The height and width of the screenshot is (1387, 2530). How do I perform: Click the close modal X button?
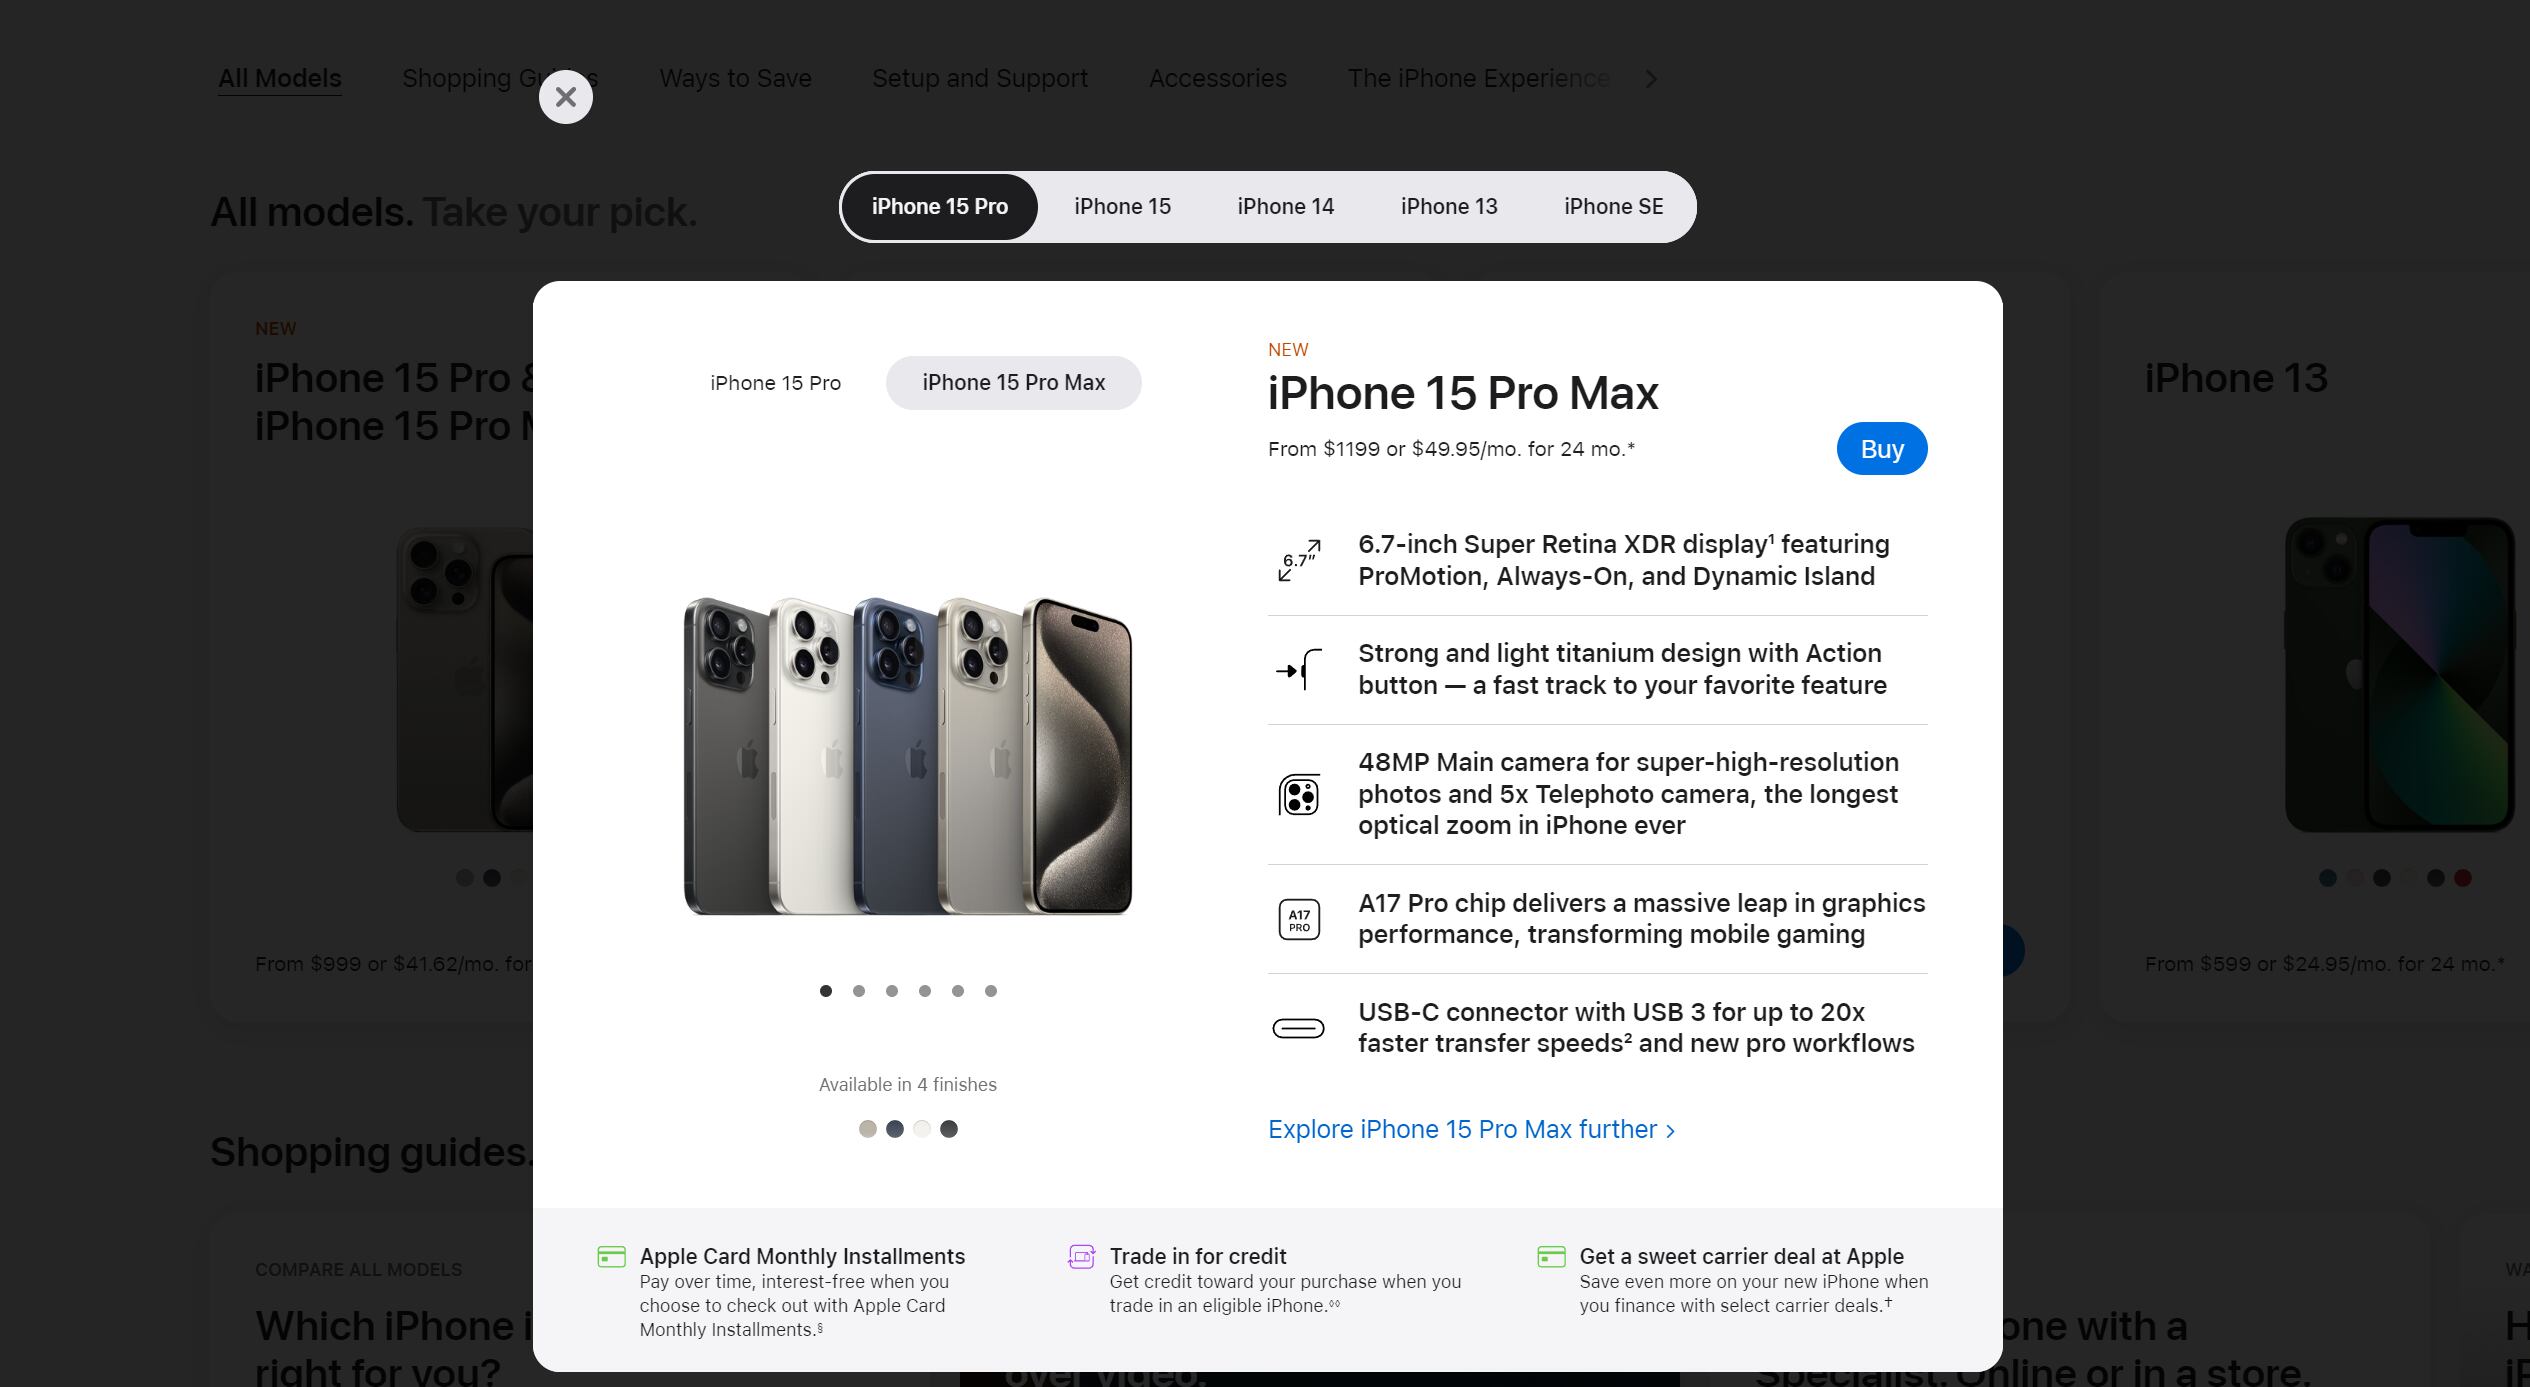(x=567, y=96)
